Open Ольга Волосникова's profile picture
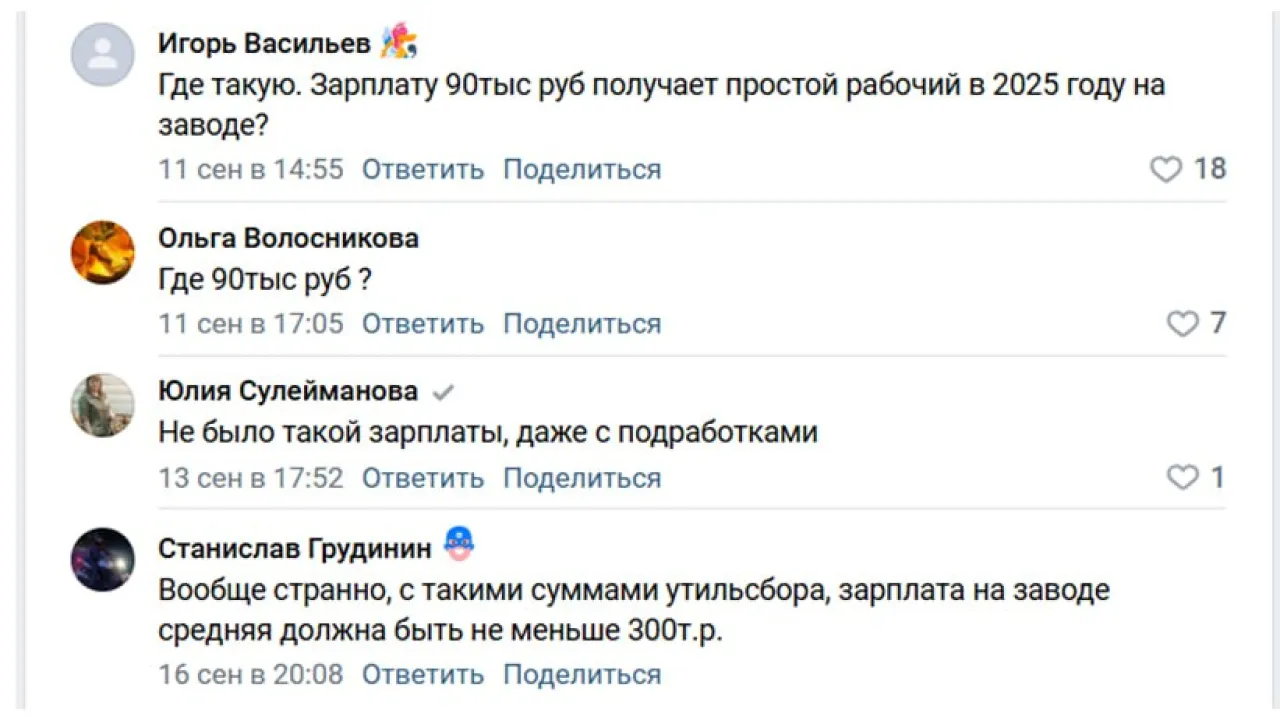 click(x=102, y=252)
